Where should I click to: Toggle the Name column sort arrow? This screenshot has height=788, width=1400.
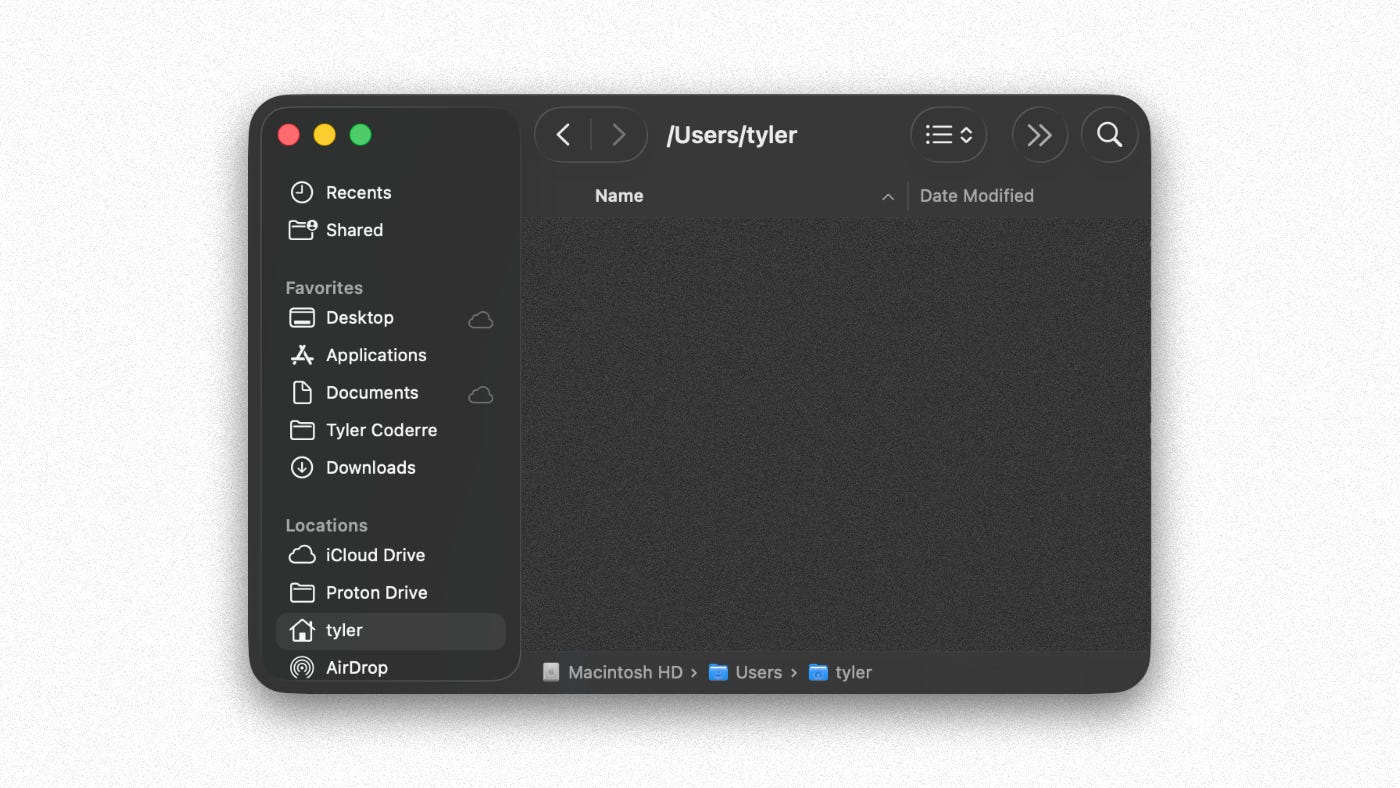(887, 196)
